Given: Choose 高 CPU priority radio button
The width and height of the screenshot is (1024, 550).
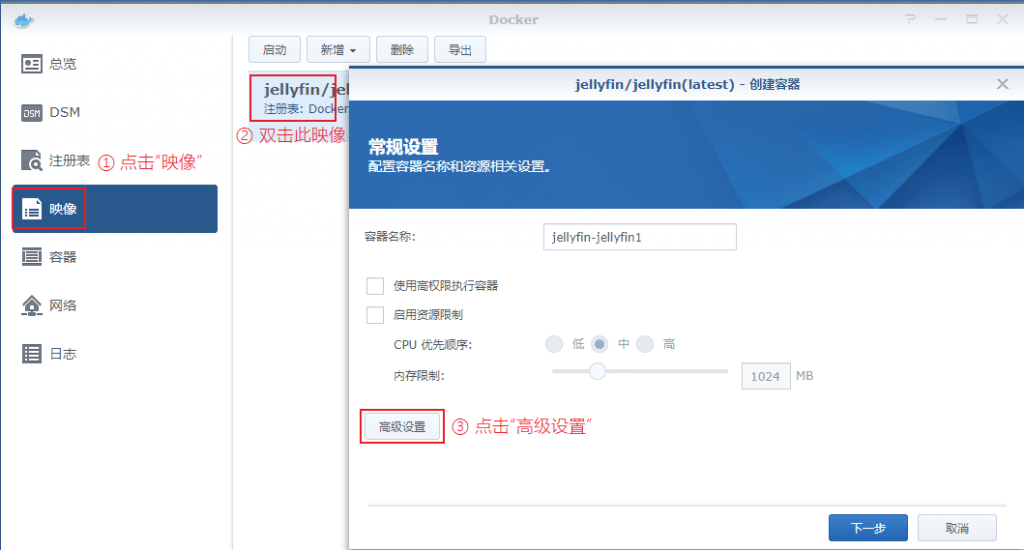Looking at the screenshot, I should click(x=645, y=344).
